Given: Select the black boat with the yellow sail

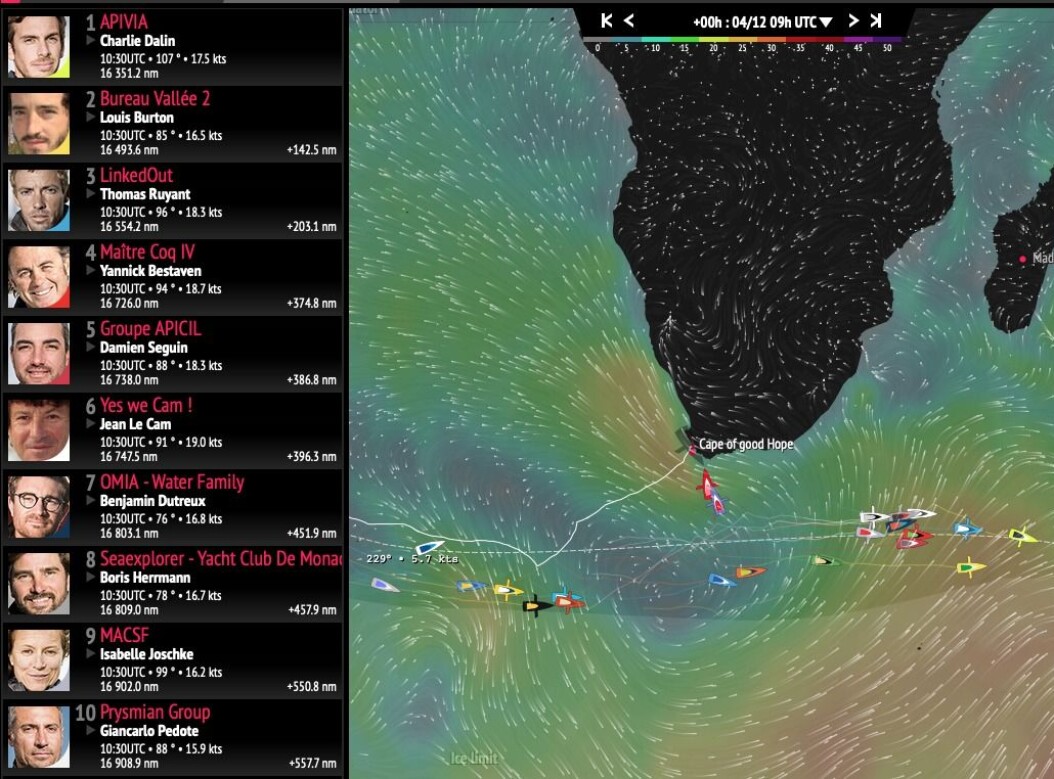Looking at the screenshot, I should (537, 606).
